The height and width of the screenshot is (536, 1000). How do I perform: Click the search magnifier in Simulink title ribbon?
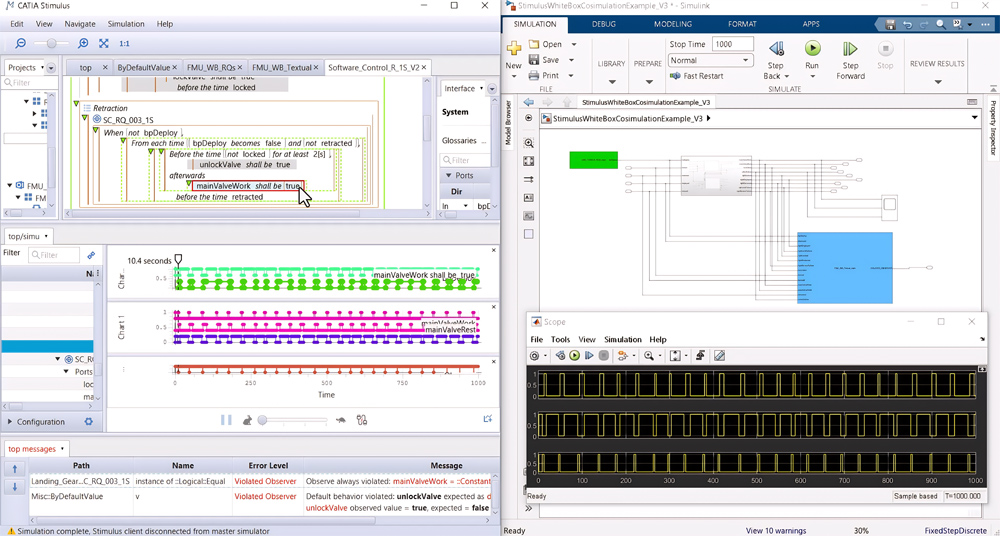point(941,24)
